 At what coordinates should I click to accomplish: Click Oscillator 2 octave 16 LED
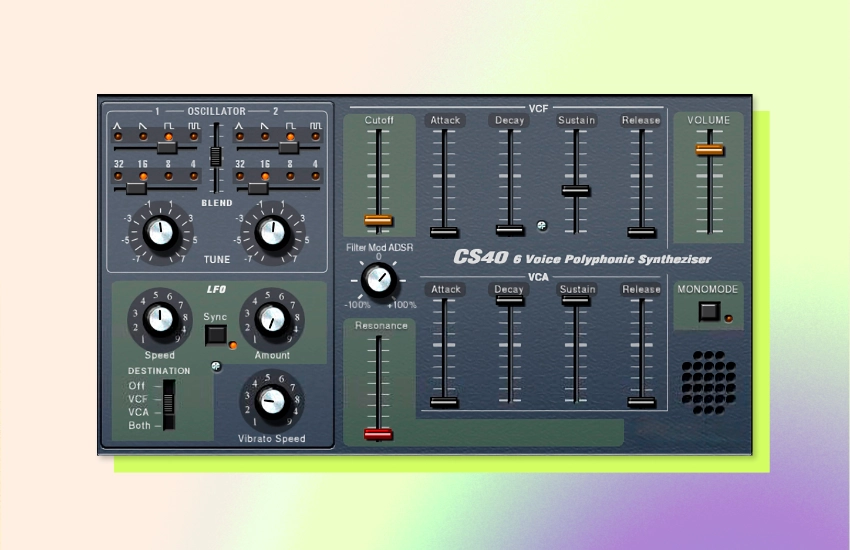click(265, 176)
